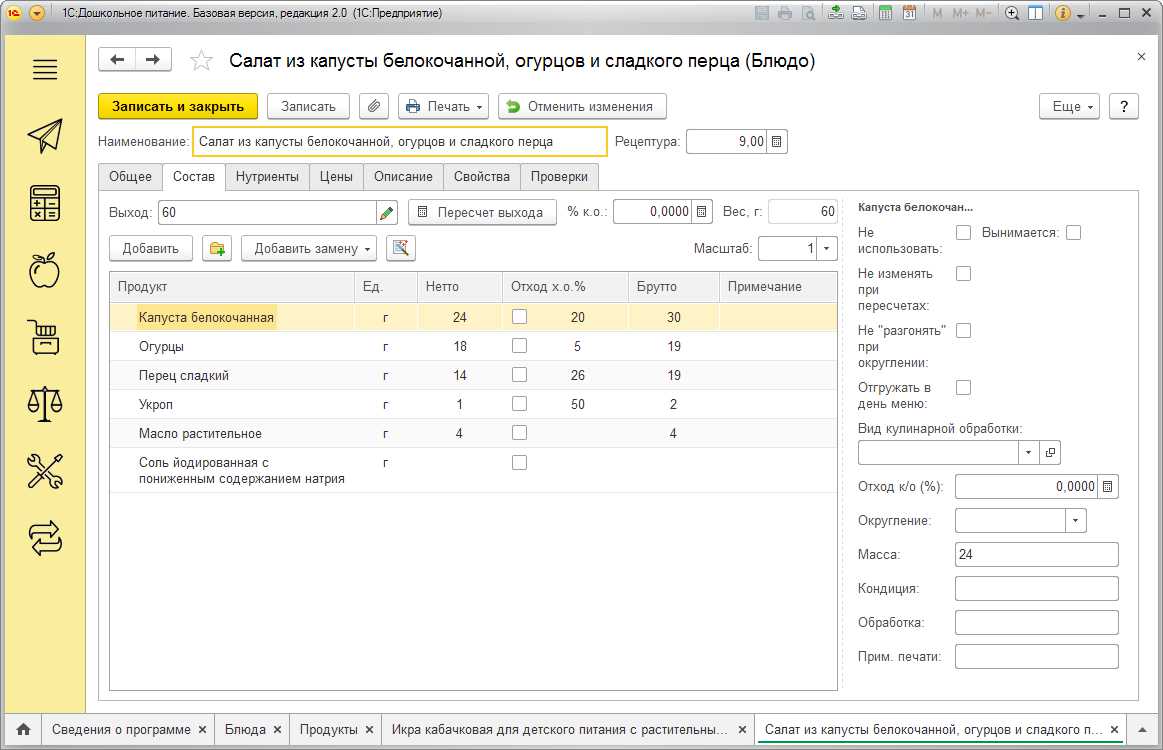The height and width of the screenshot is (750, 1163).
Task: Open calculator for % к.о. field
Action: point(702,212)
